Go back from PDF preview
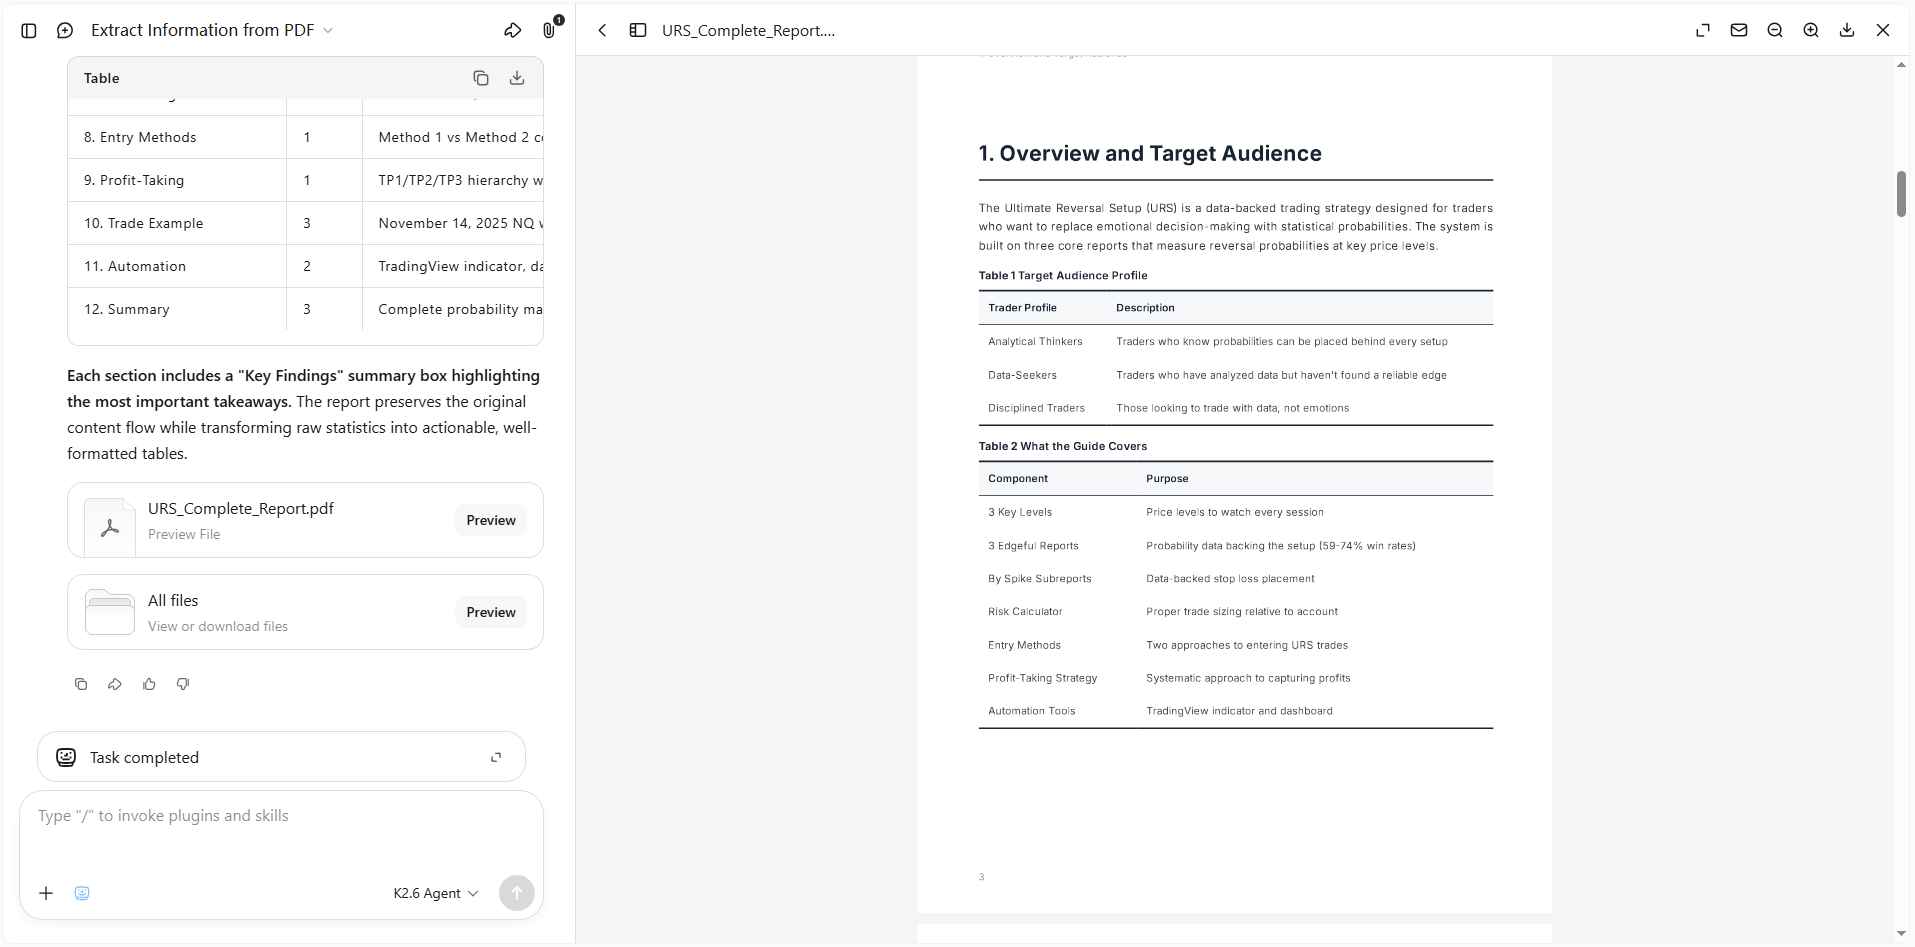Image resolution: width=1915 pixels, height=947 pixels. (x=603, y=31)
